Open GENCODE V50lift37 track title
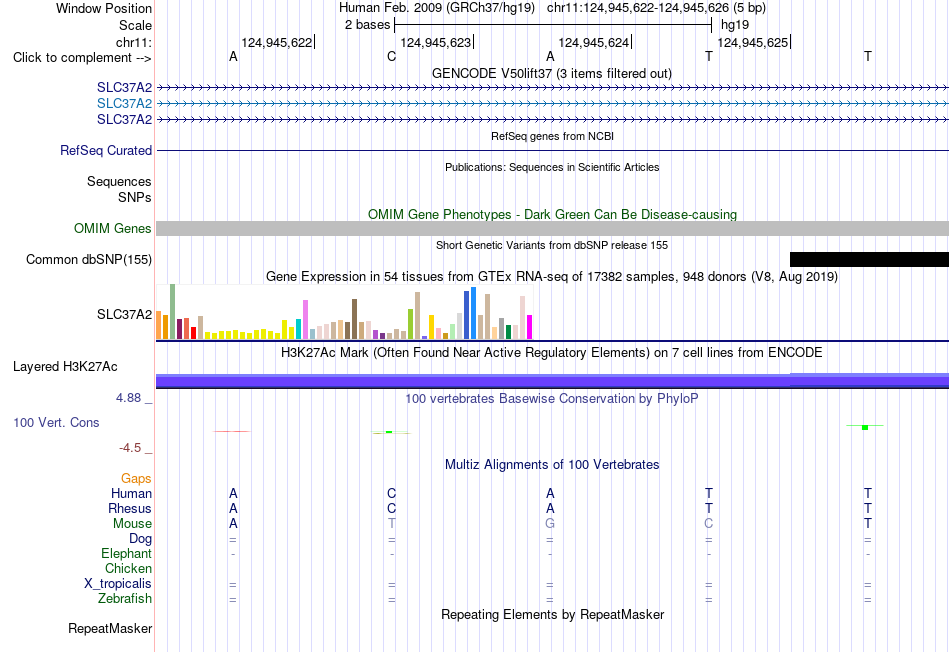Viewport: 950px width, 652px height. [x=551, y=73]
